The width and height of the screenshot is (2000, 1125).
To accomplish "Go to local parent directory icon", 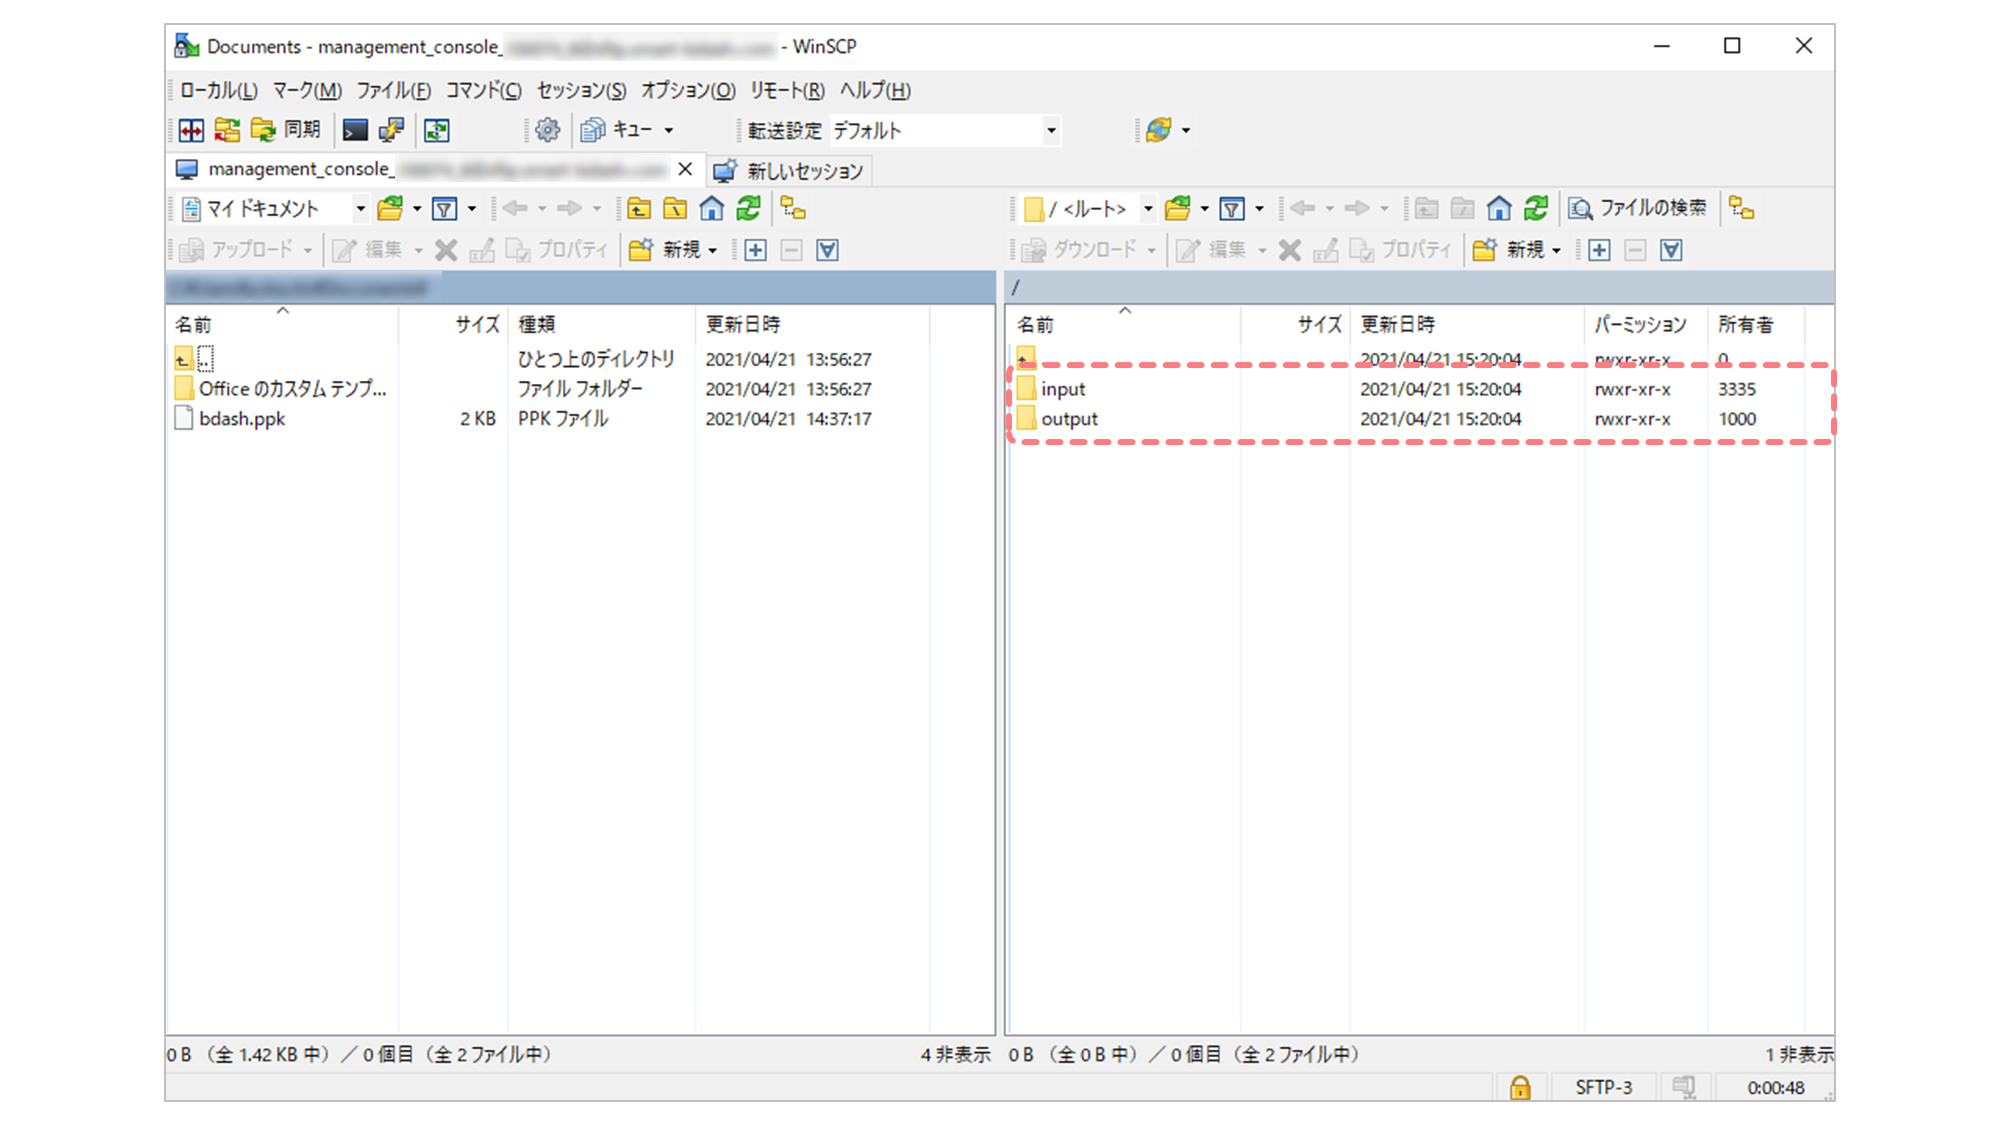I will (639, 209).
